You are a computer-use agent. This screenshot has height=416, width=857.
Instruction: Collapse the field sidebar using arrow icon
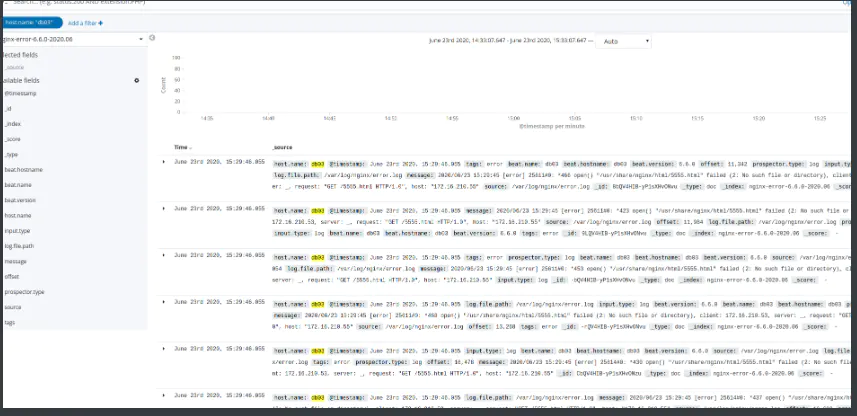[x=152, y=38]
